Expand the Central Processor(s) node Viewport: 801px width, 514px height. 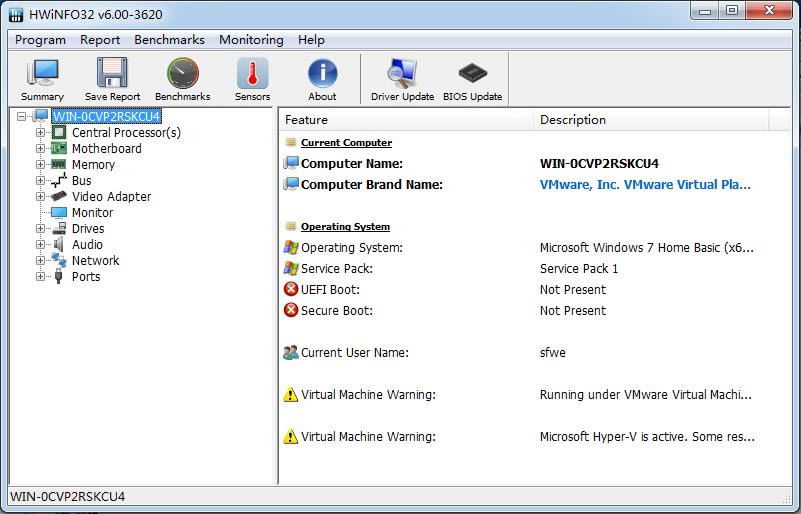tap(40, 132)
